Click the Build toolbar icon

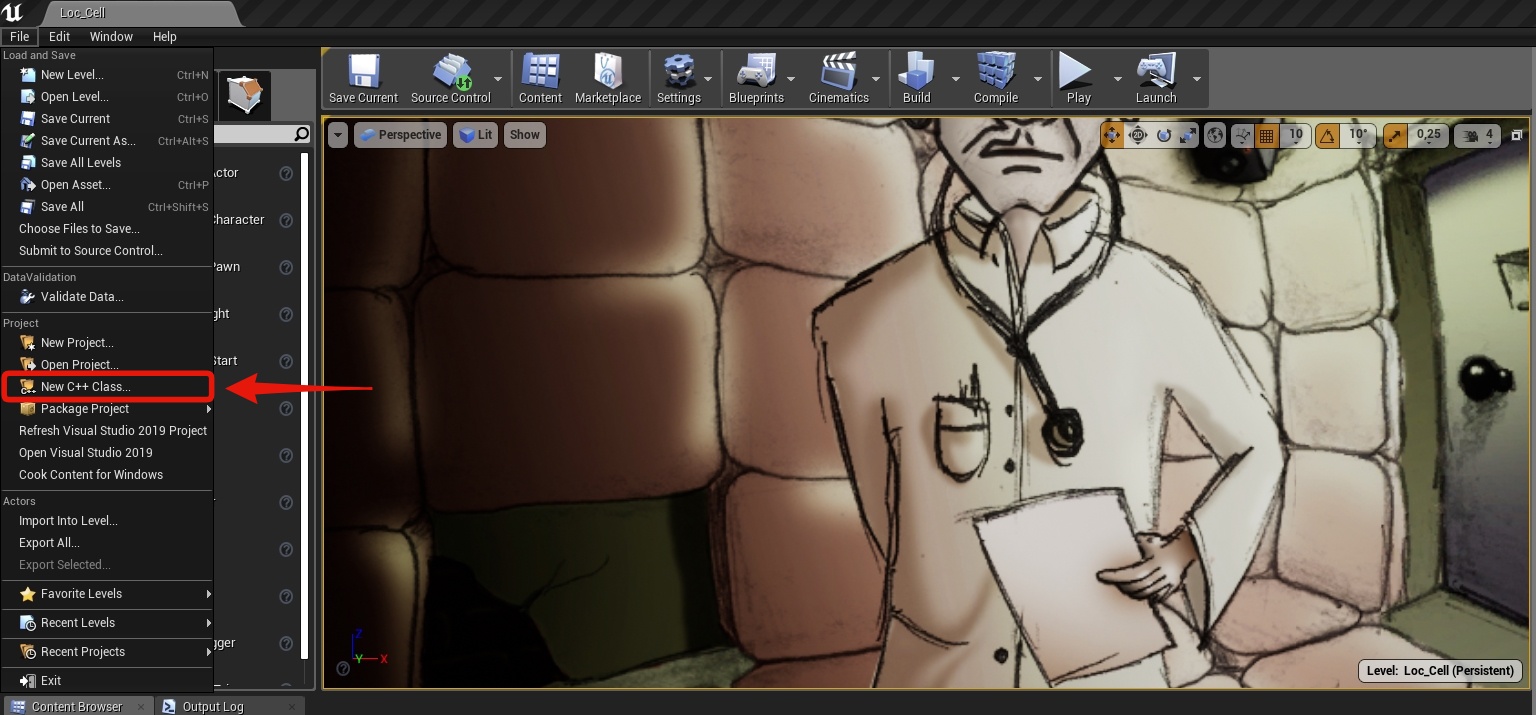pyautogui.click(x=916, y=72)
